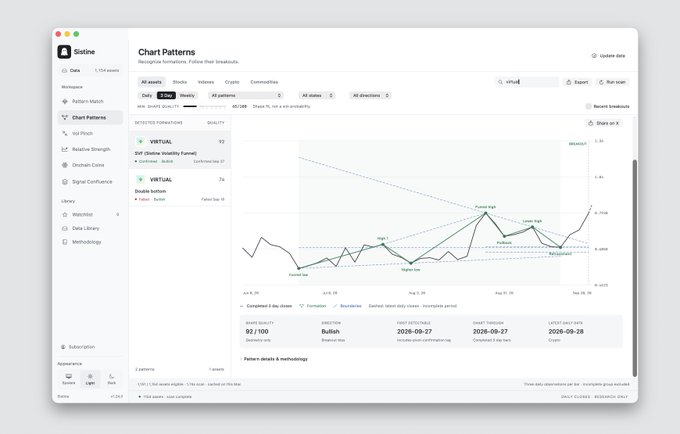
Task: Click the Pattern Match sidebar icon
Action: [x=65, y=101]
